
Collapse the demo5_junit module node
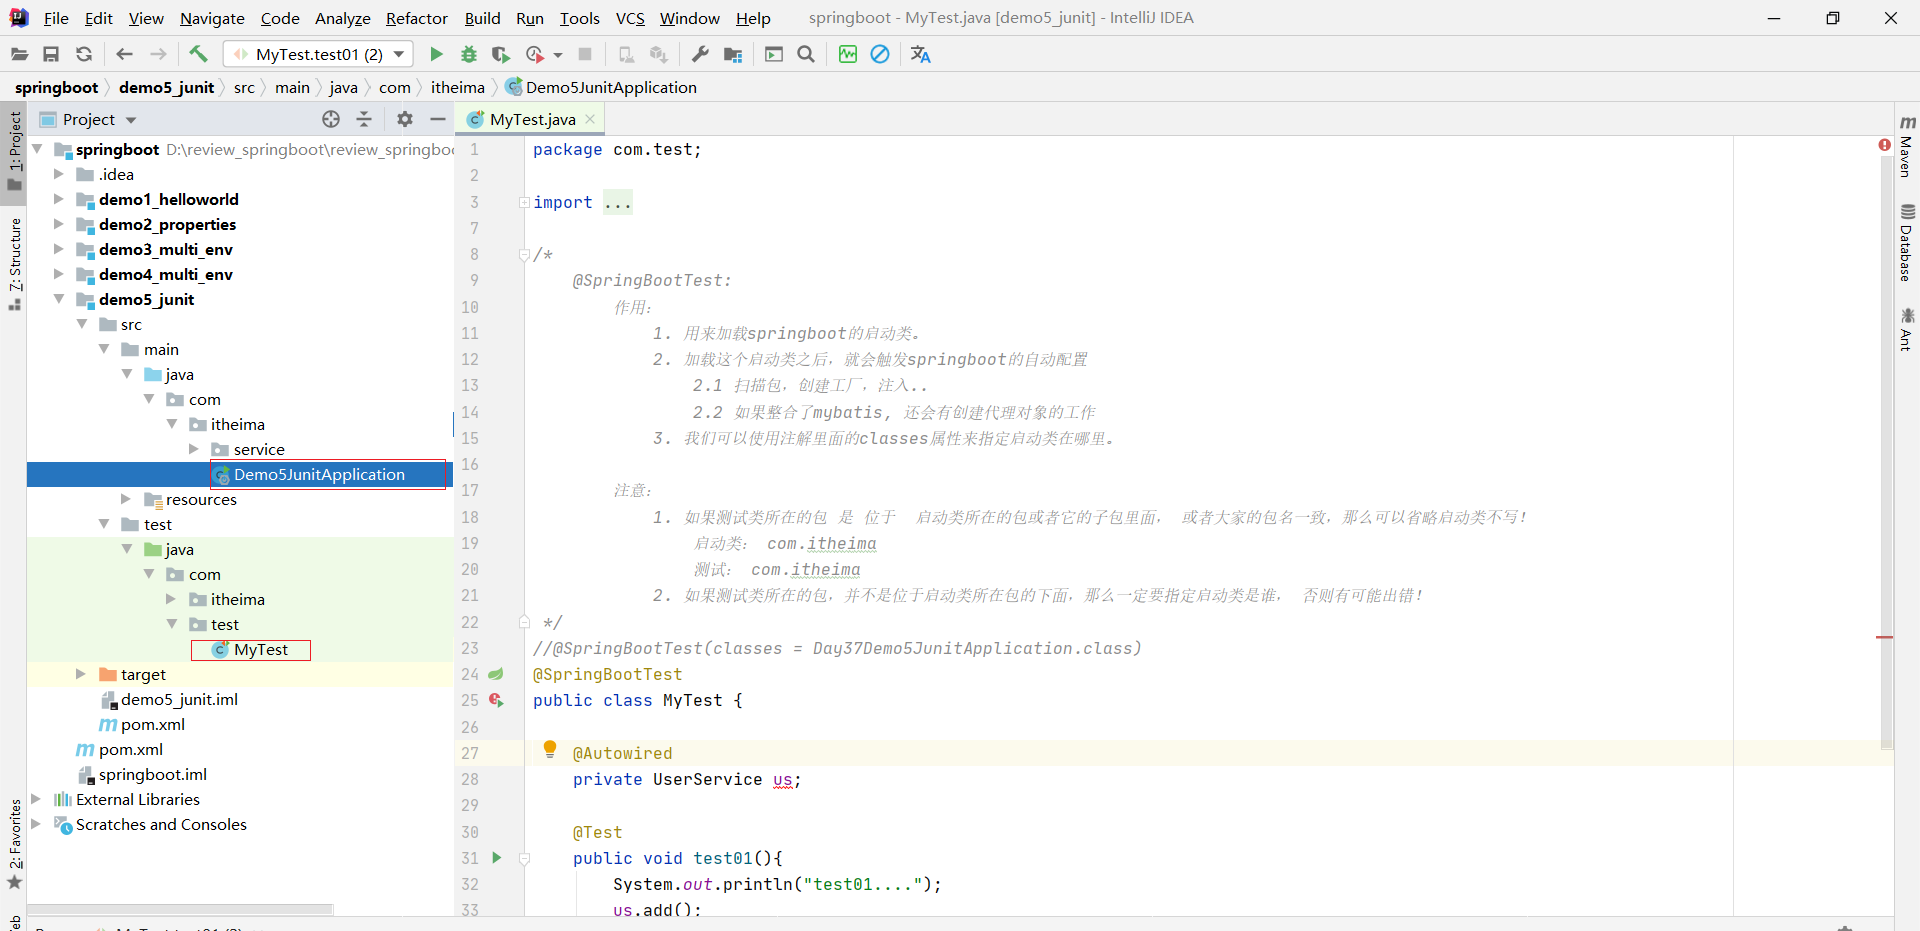coord(59,299)
